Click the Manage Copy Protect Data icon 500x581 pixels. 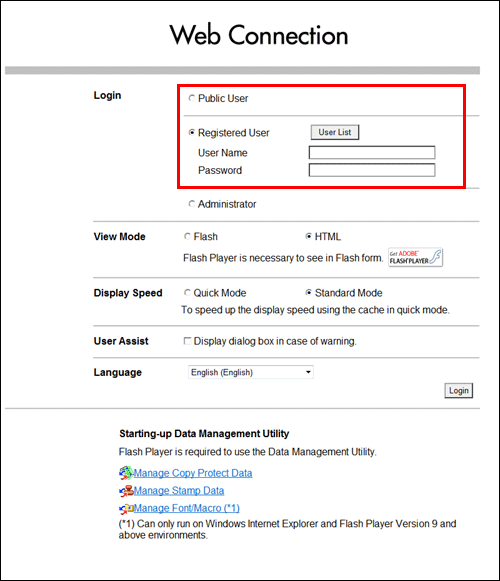click(x=126, y=473)
